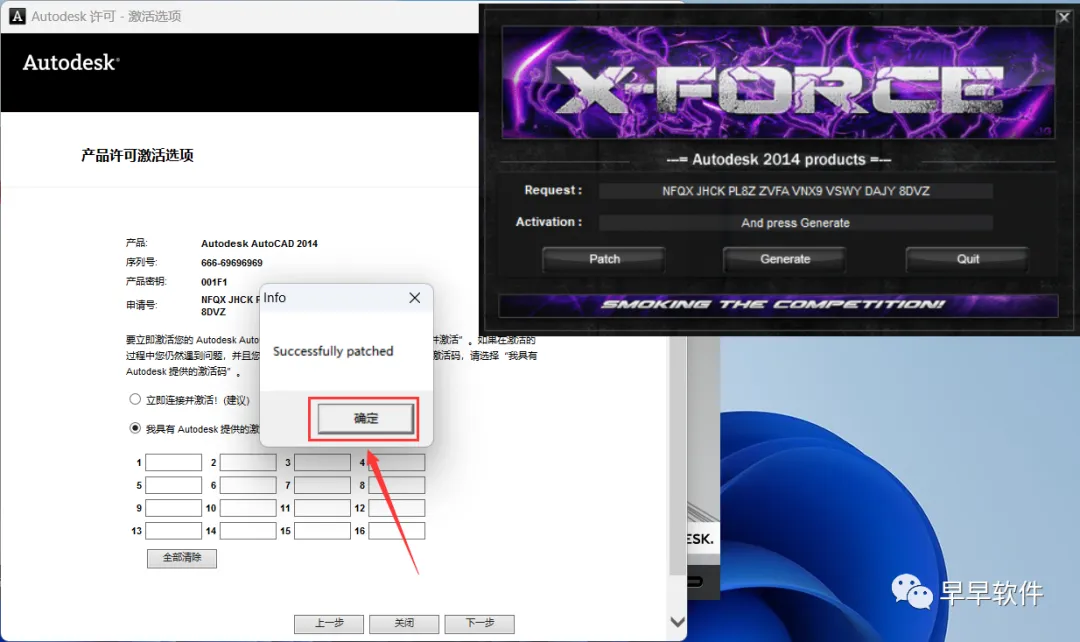Click the Request code field in X-Force
This screenshot has width=1080, height=642.
click(796, 191)
